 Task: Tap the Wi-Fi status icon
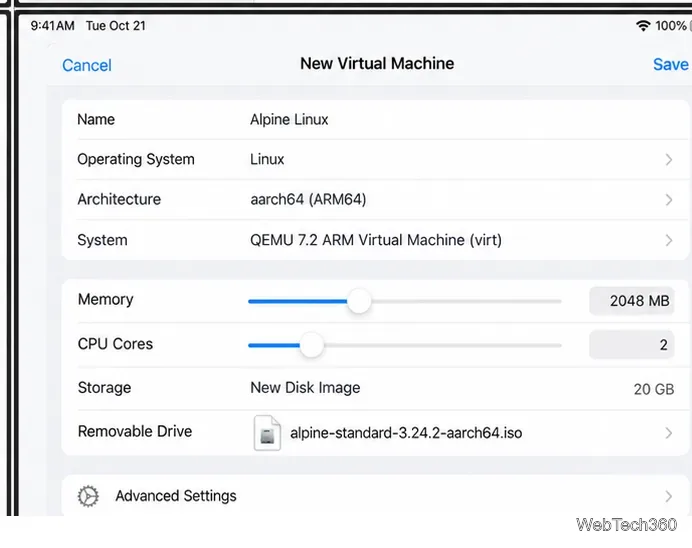(643, 26)
